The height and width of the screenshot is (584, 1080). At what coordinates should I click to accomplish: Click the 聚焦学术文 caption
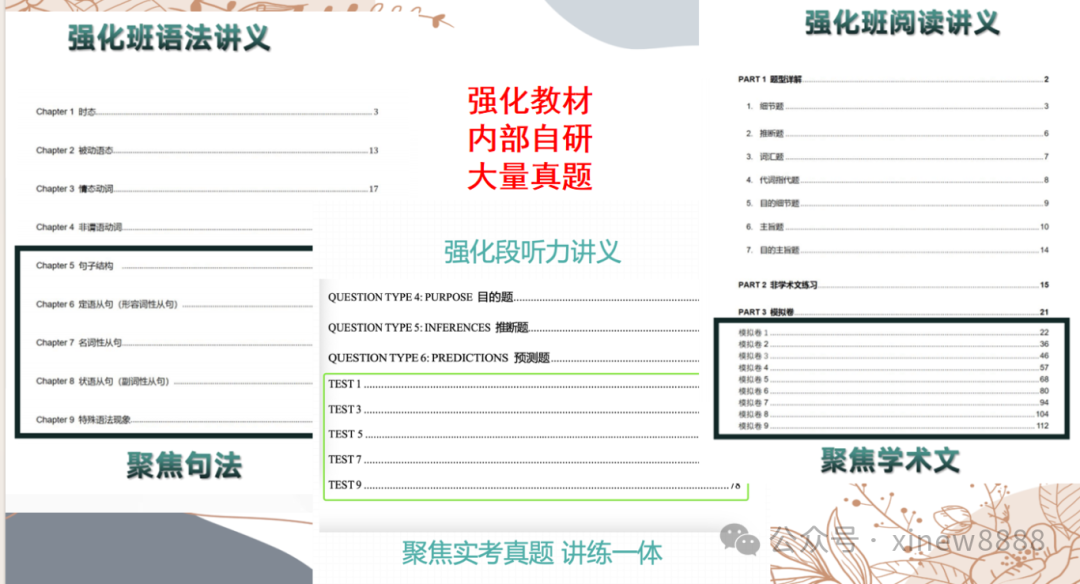(x=890, y=460)
